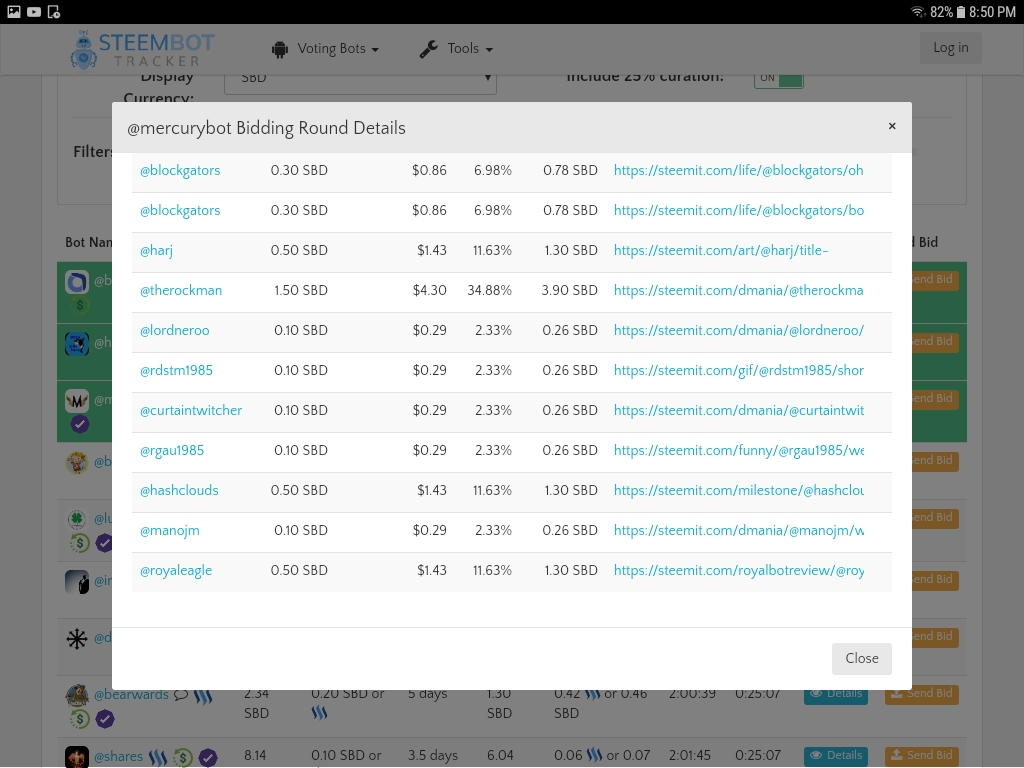This screenshot has width=1024, height=768.
Task: Toggle the Include 25% curation switch
Action: tap(778, 78)
